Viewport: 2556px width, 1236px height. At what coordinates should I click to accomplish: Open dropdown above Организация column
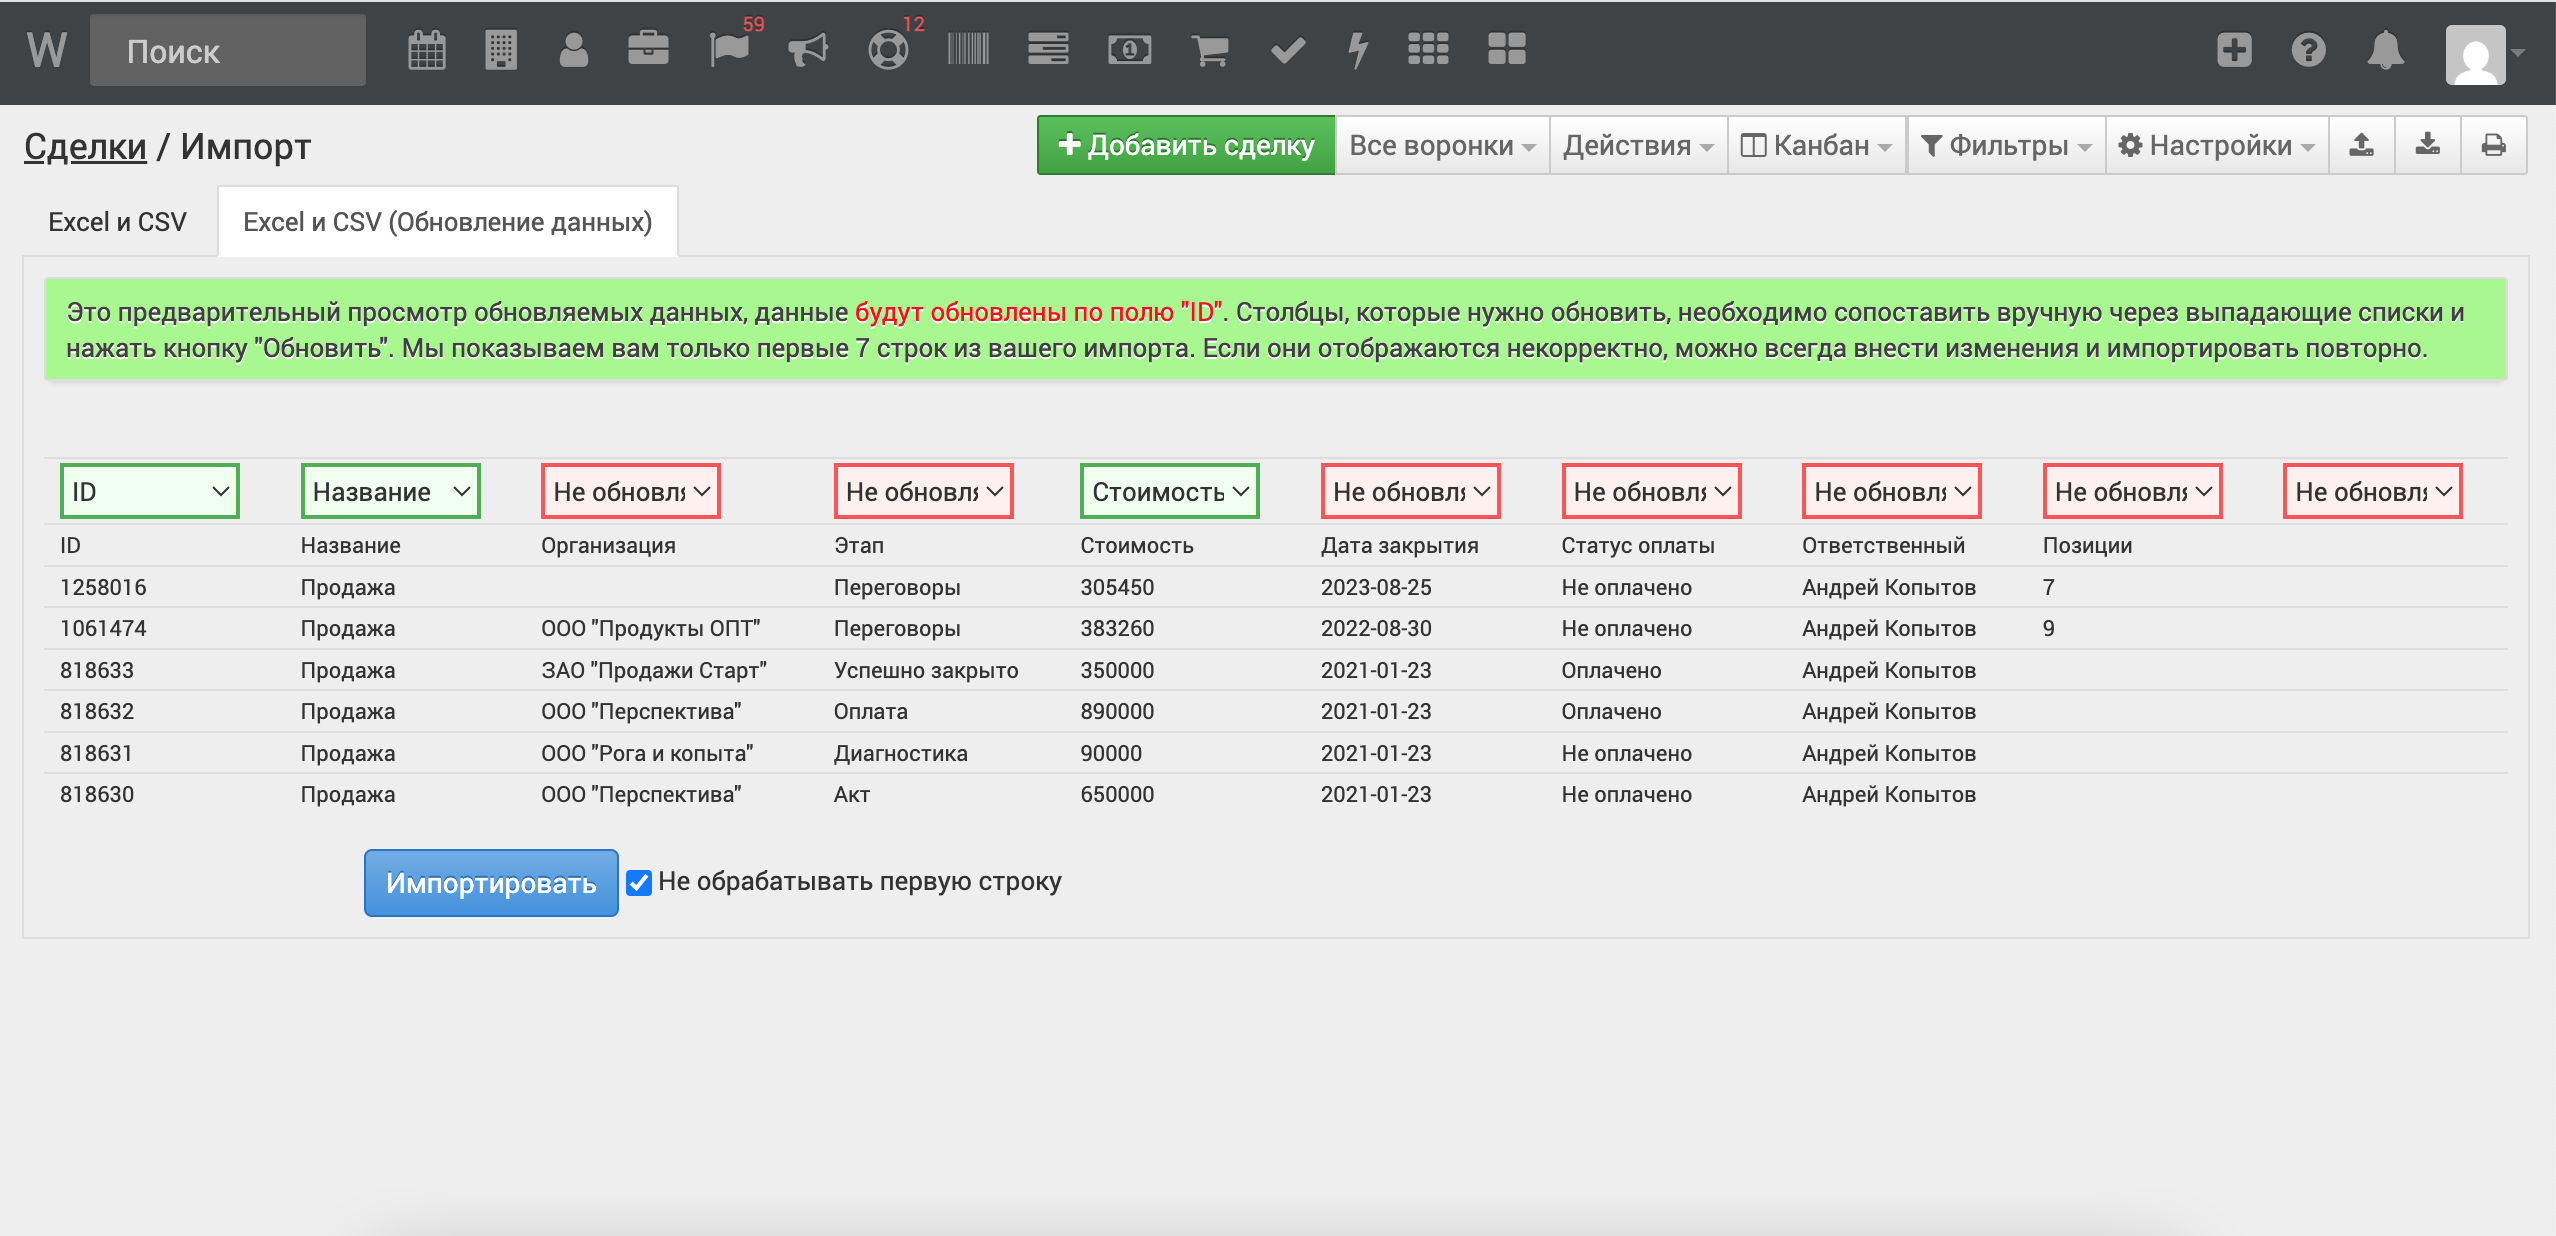coord(630,491)
